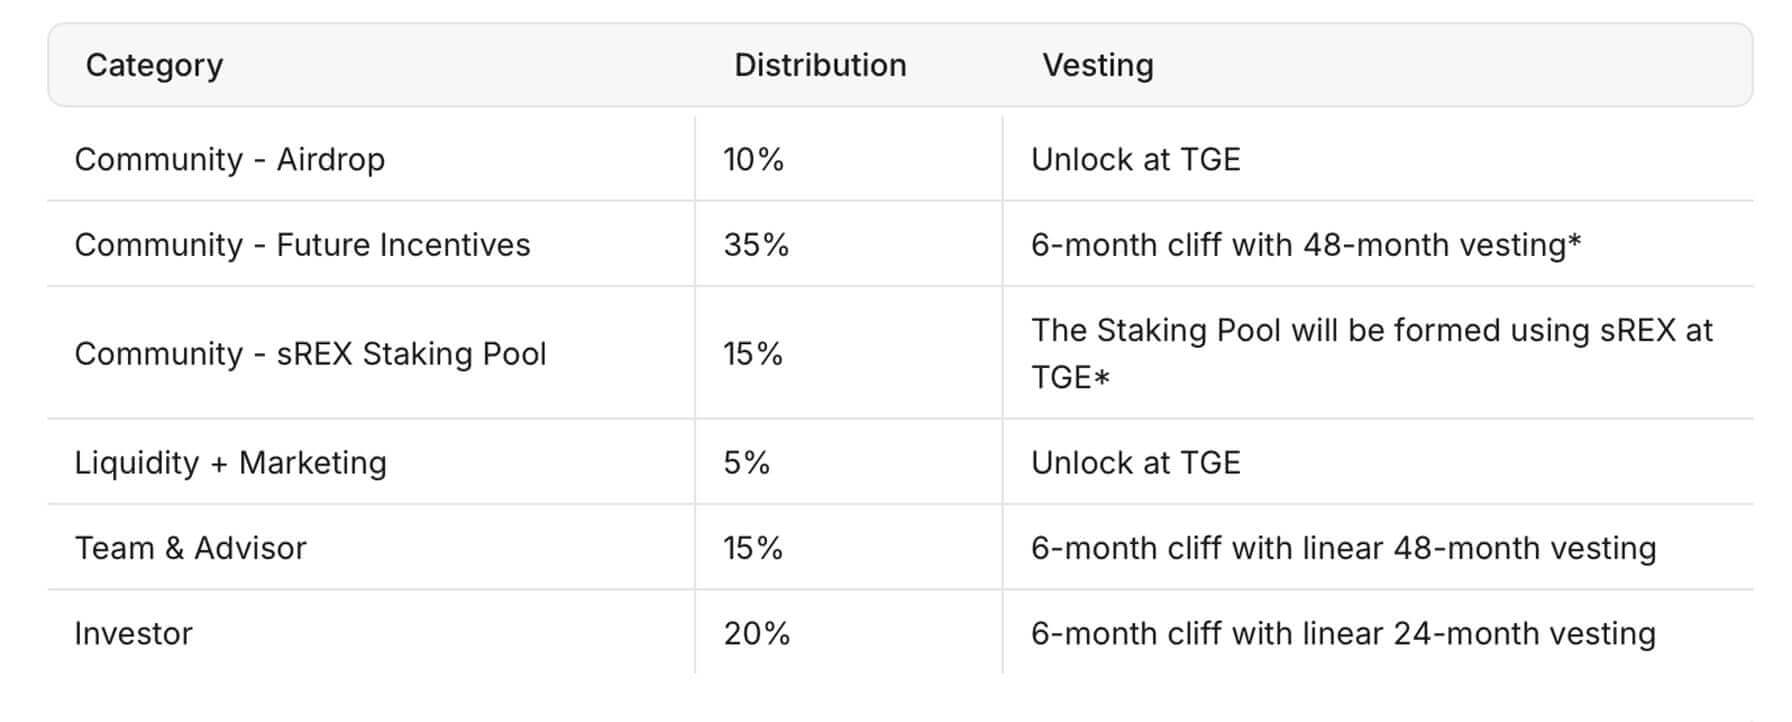This screenshot has height=722, width=1792.
Task: Click the linear 48-month vesting text
Action: click(x=1343, y=548)
